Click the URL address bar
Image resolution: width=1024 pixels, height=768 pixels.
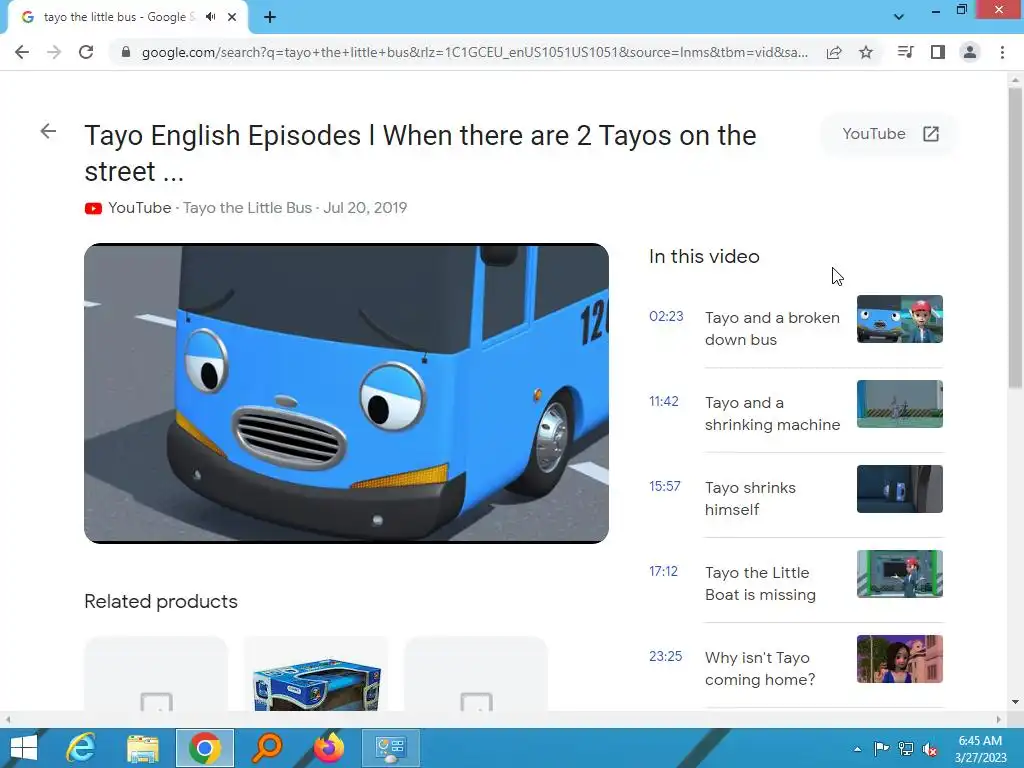[475, 52]
